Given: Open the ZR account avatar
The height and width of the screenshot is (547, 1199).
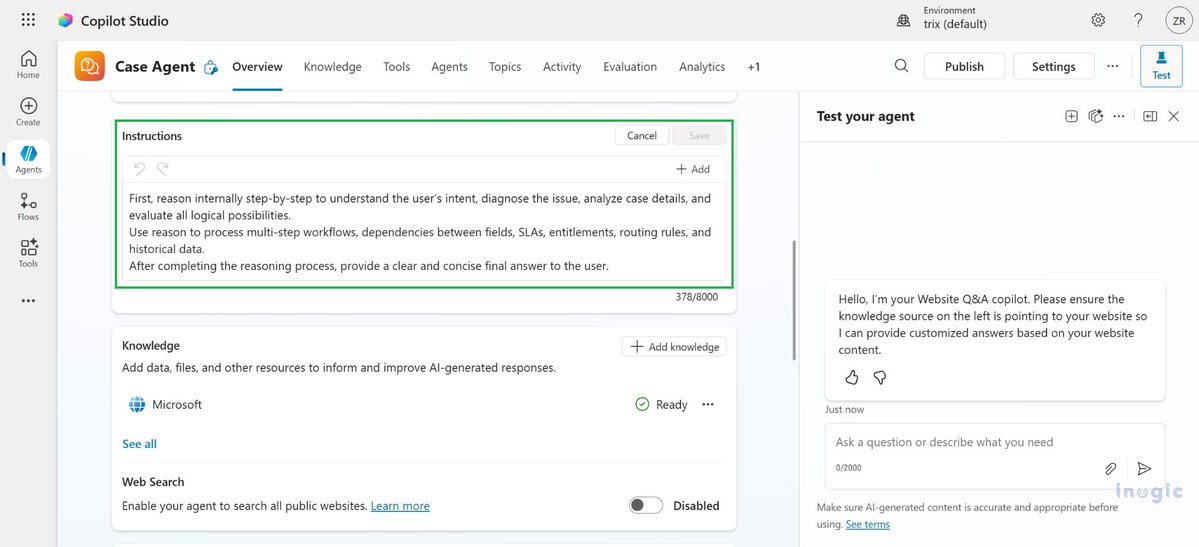Looking at the screenshot, I should [x=1178, y=21].
